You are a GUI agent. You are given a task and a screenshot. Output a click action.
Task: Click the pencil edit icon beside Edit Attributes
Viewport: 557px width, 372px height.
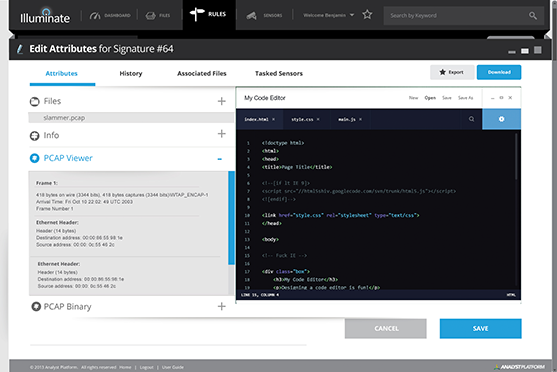20,49
